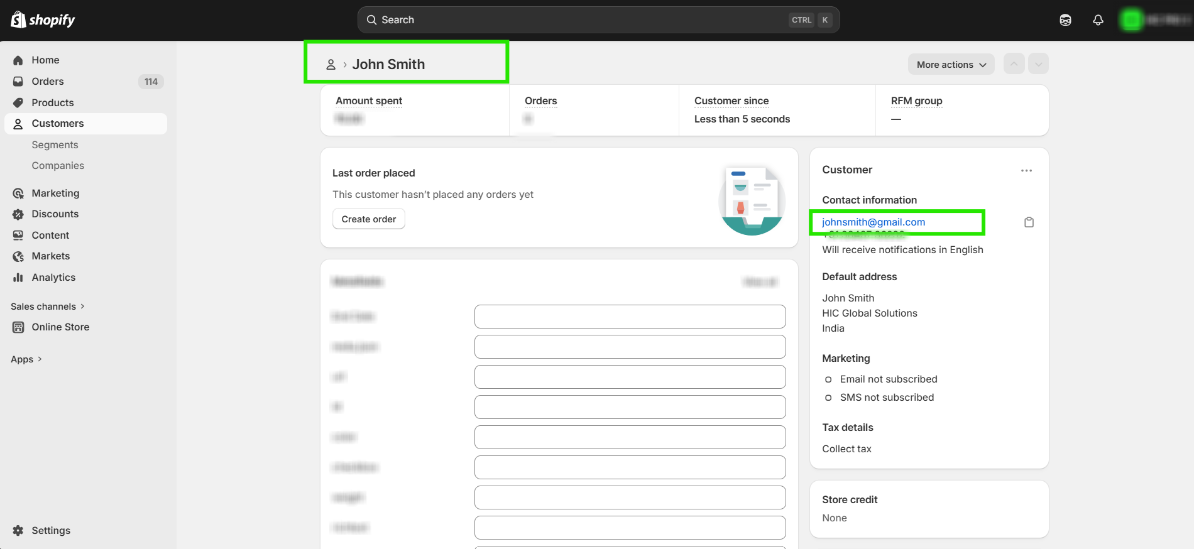Open Settings from sidebar

[50, 531]
